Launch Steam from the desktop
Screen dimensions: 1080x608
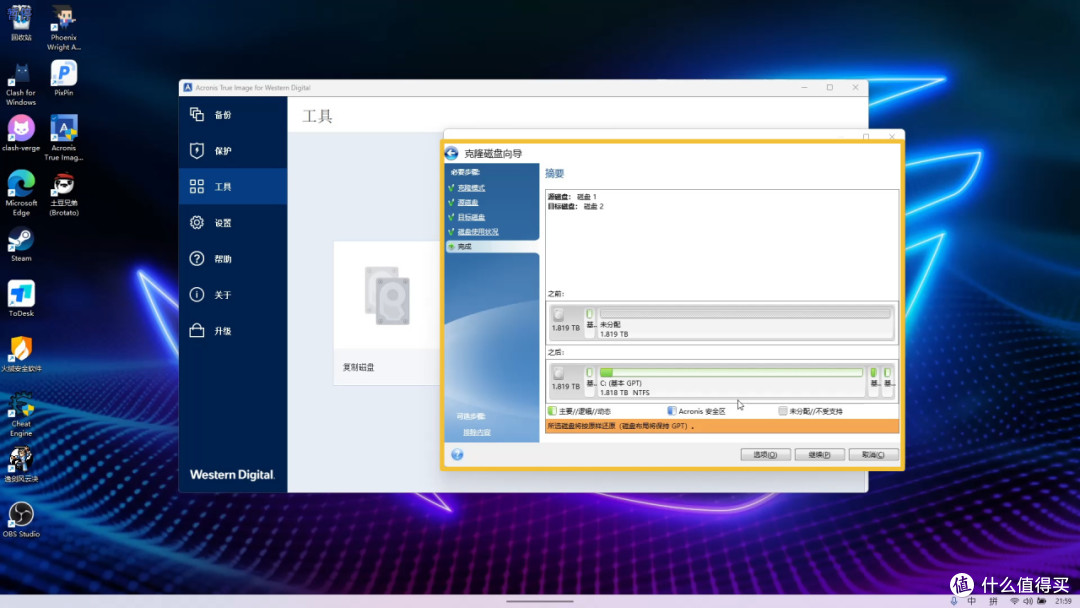[x=21, y=244]
